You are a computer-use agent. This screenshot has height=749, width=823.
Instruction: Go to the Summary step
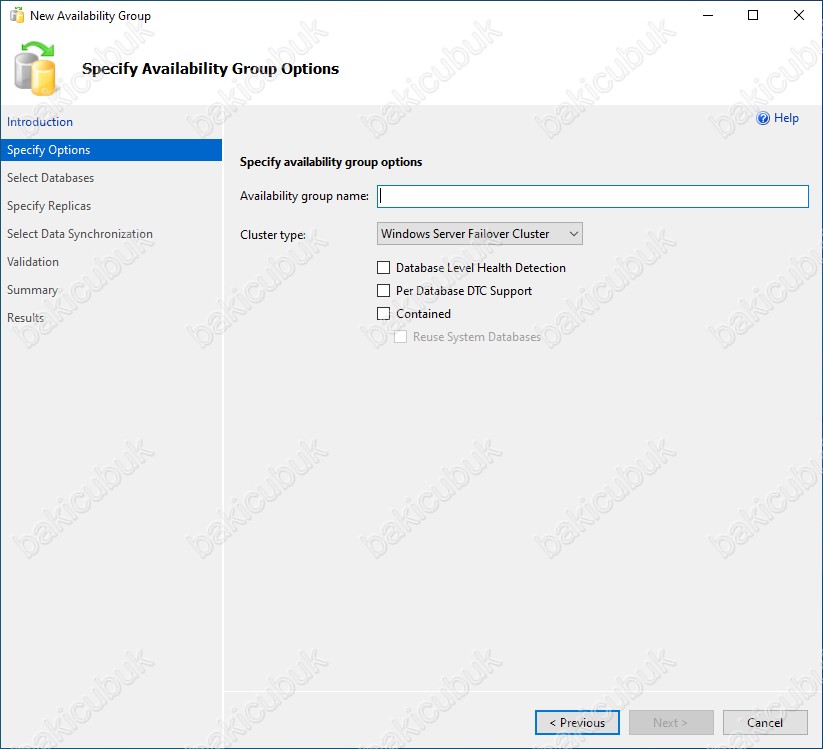[32, 290]
